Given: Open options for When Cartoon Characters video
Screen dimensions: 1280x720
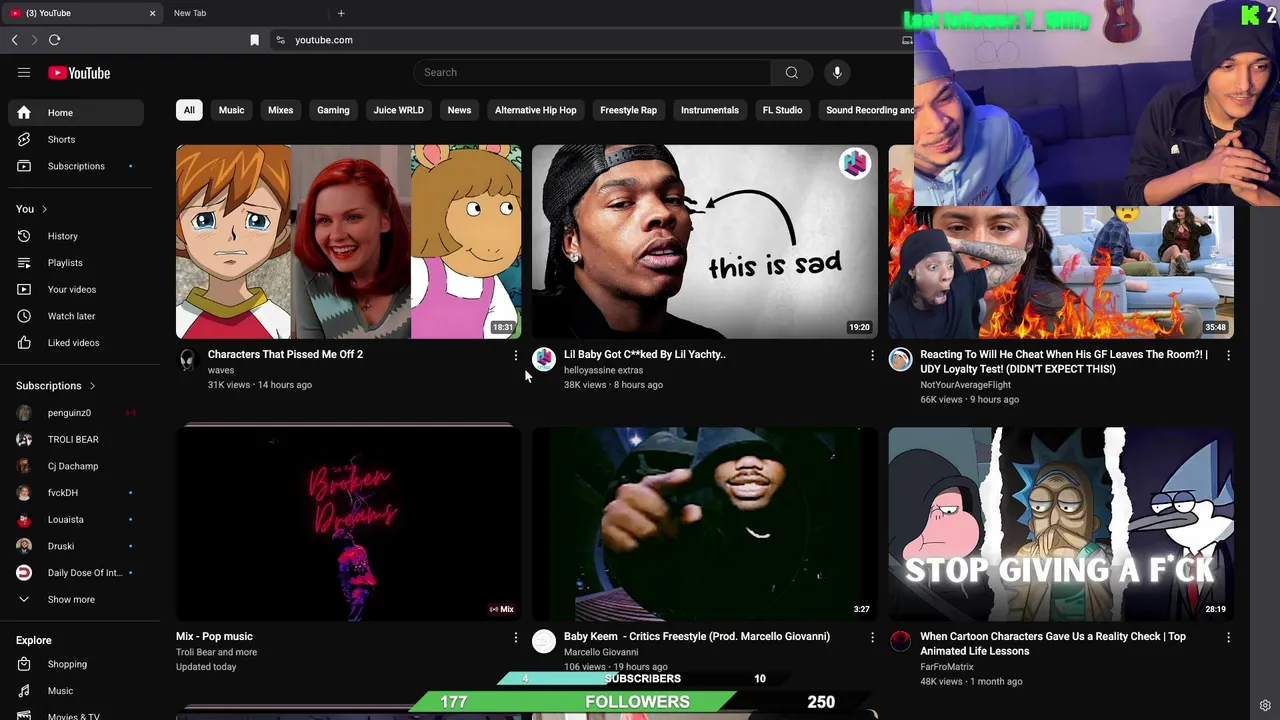Looking at the screenshot, I should pos(1228,637).
